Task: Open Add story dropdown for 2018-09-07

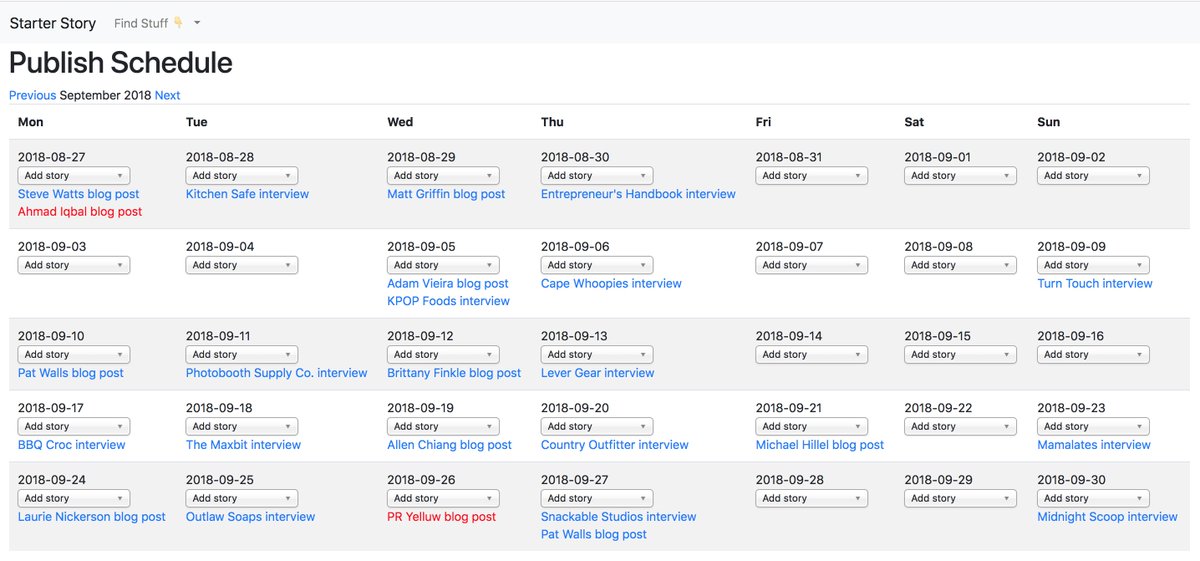Action: (x=812, y=266)
